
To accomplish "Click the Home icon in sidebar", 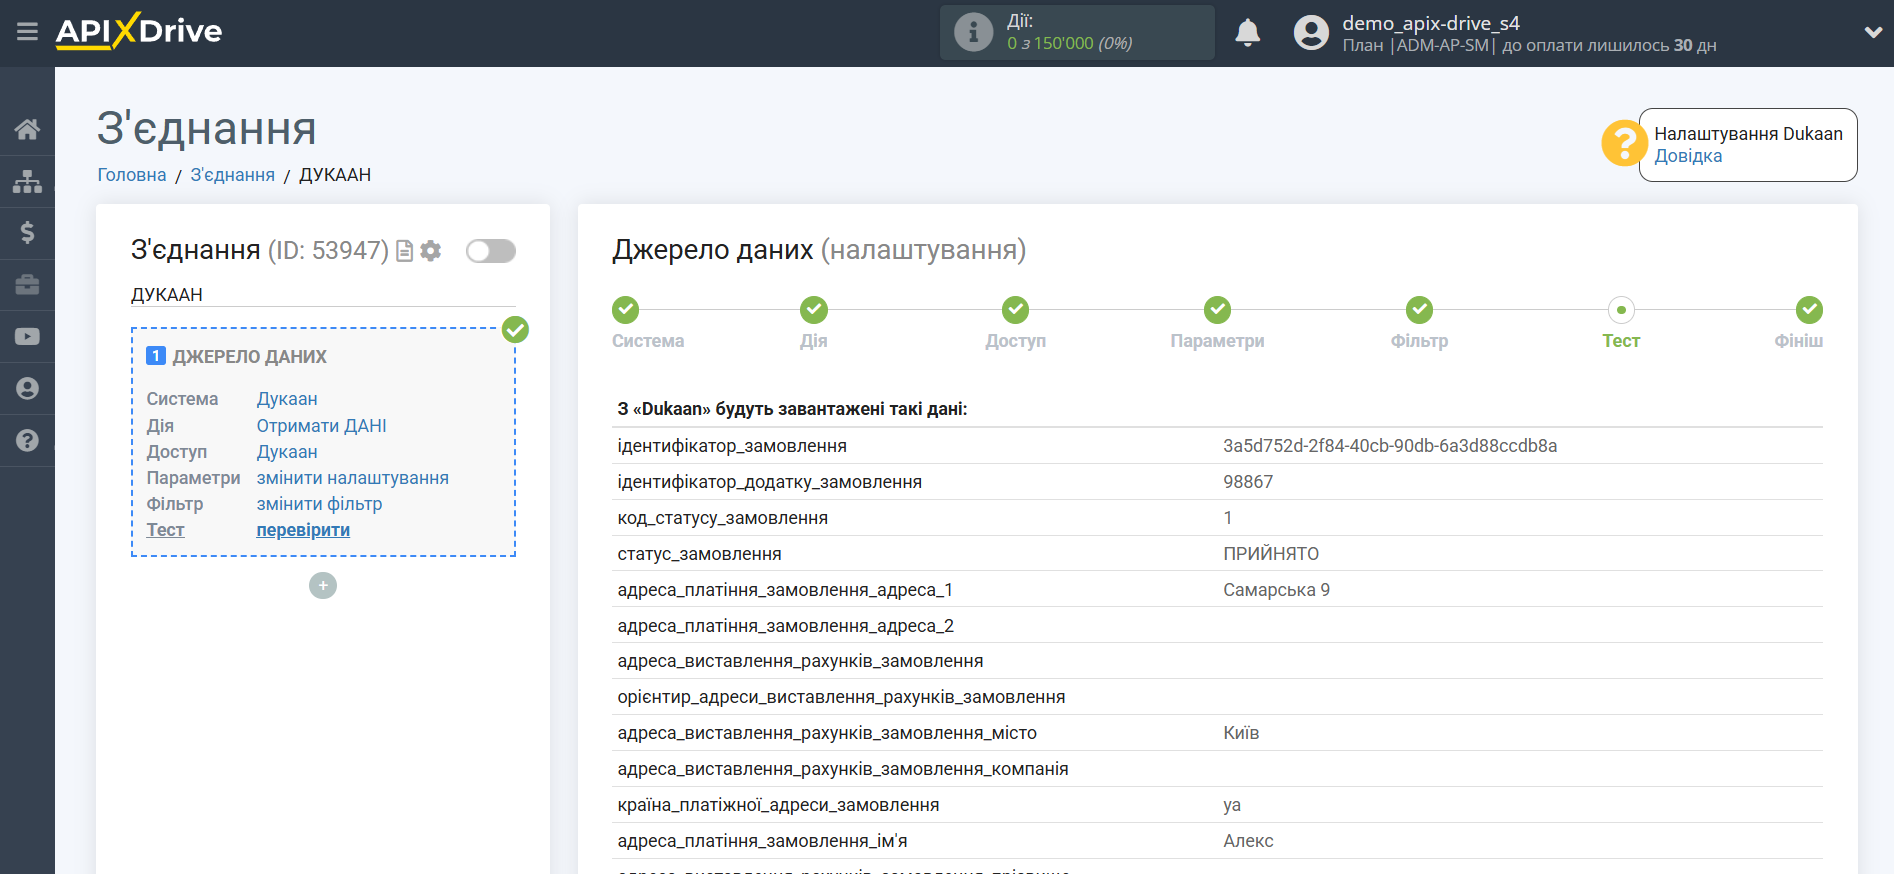I will pos(27,129).
